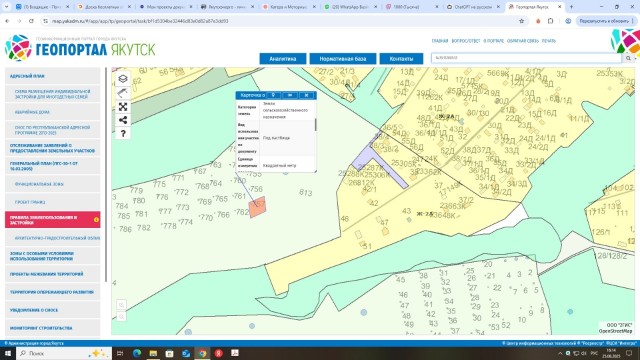
Task: Click the sidebar vertical scrollbar
Action: (106, 175)
